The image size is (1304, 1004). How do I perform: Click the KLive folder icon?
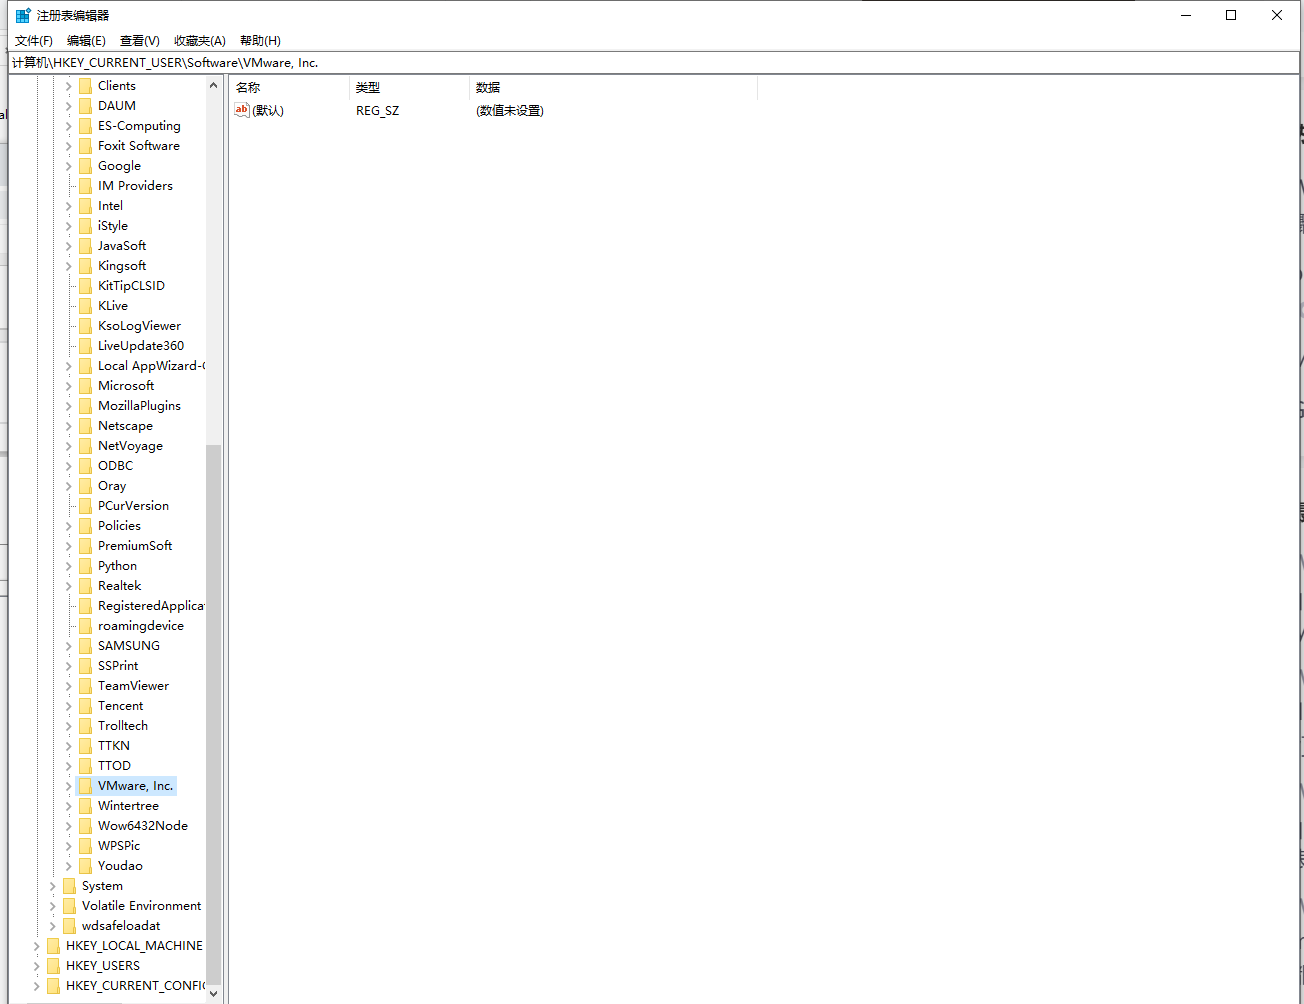coord(85,306)
